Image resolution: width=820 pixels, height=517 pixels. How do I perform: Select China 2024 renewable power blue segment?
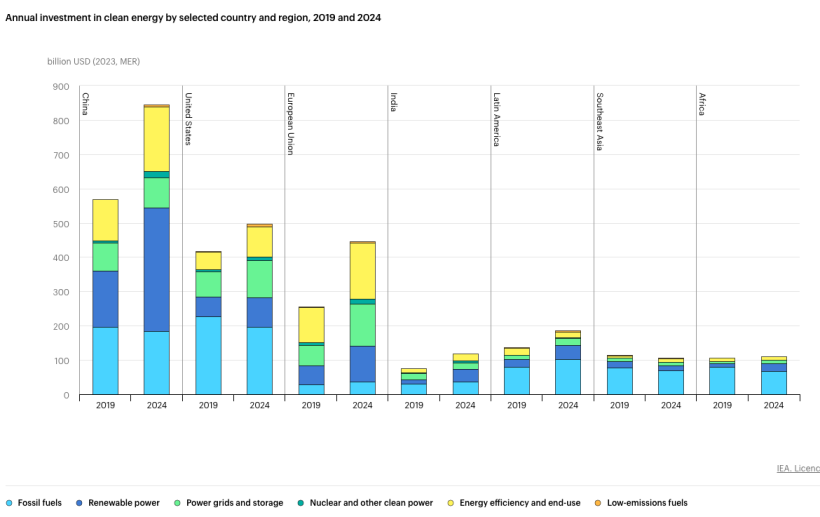coord(157,270)
